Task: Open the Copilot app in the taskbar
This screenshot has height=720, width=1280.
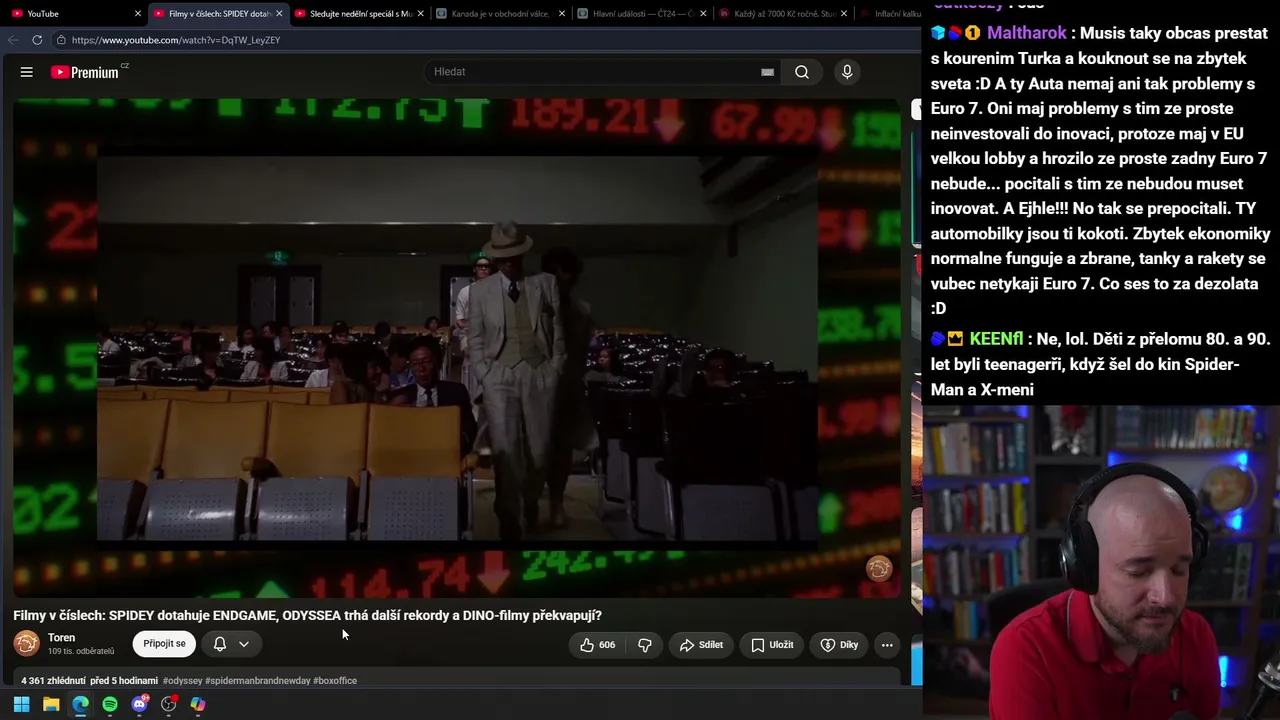Action: pyautogui.click(x=198, y=704)
